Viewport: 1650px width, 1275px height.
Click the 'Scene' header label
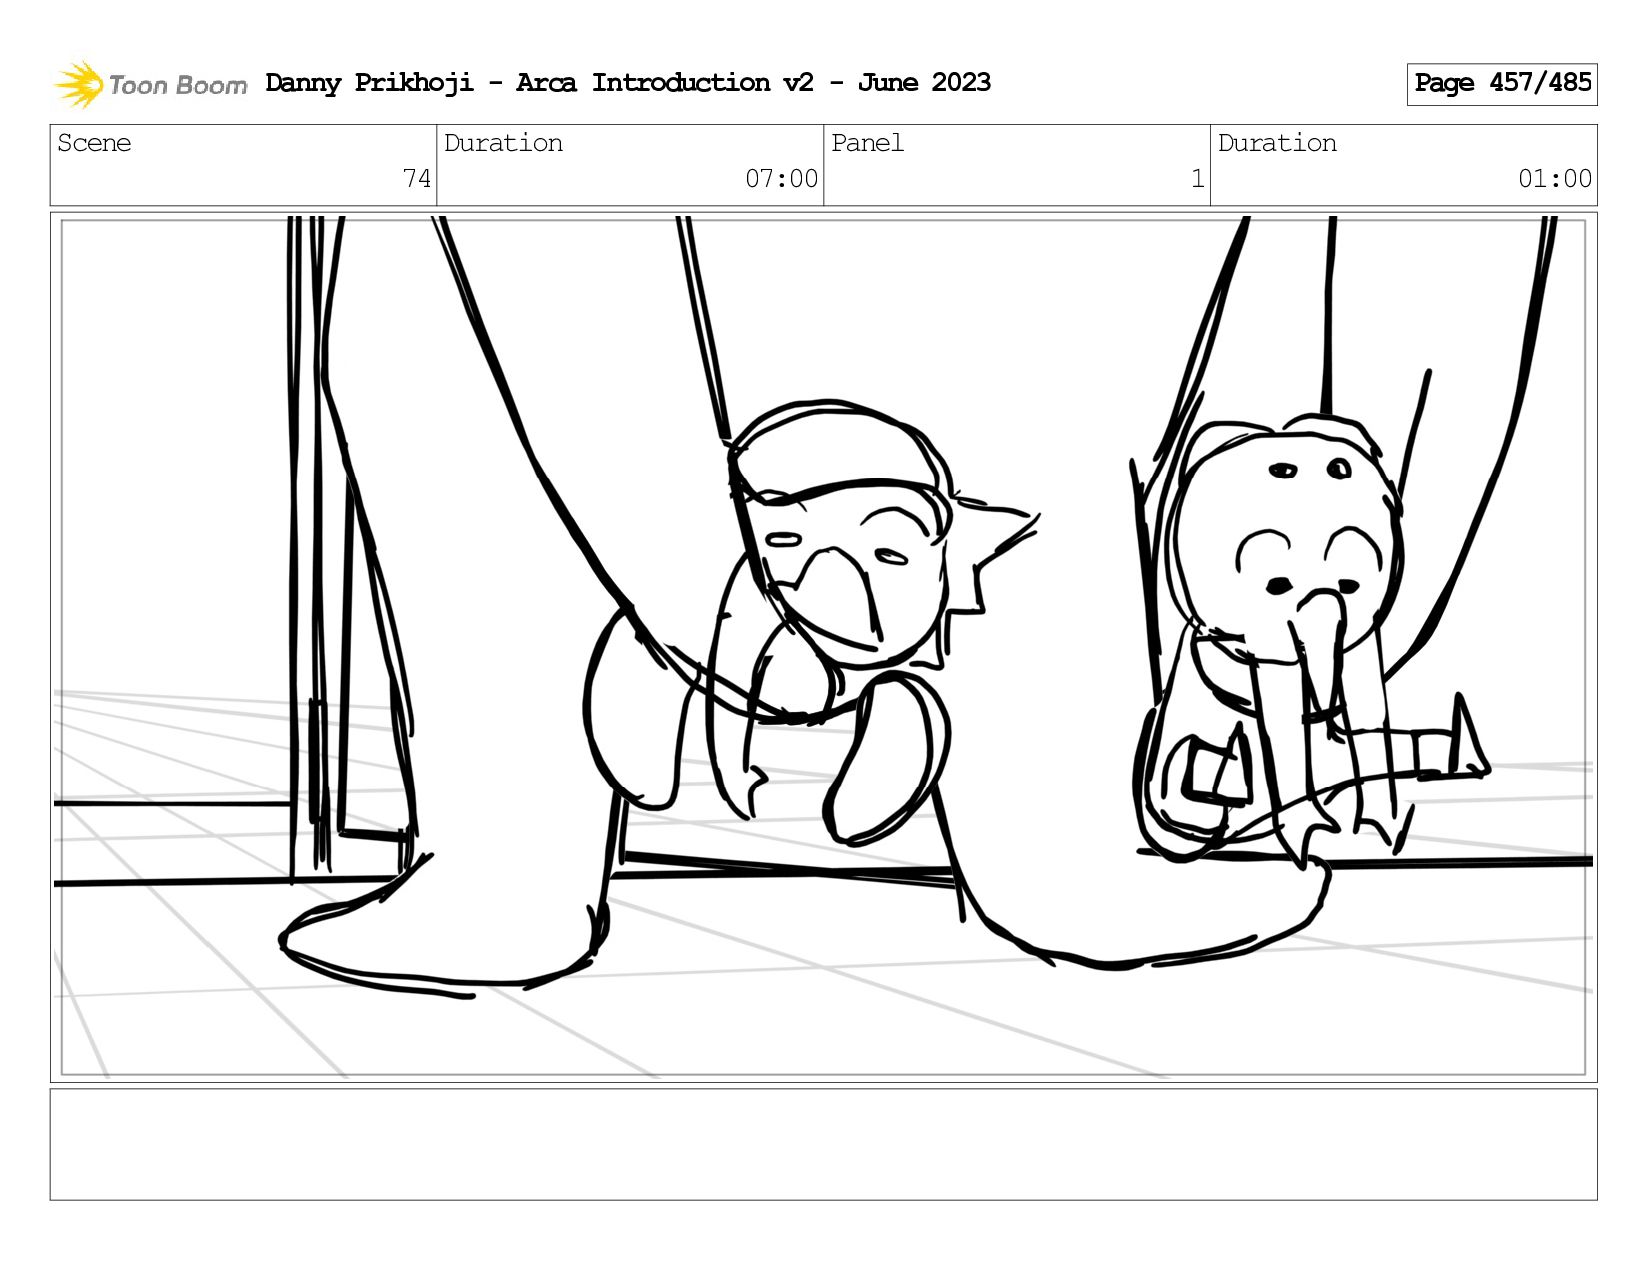pyautogui.click(x=94, y=143)
